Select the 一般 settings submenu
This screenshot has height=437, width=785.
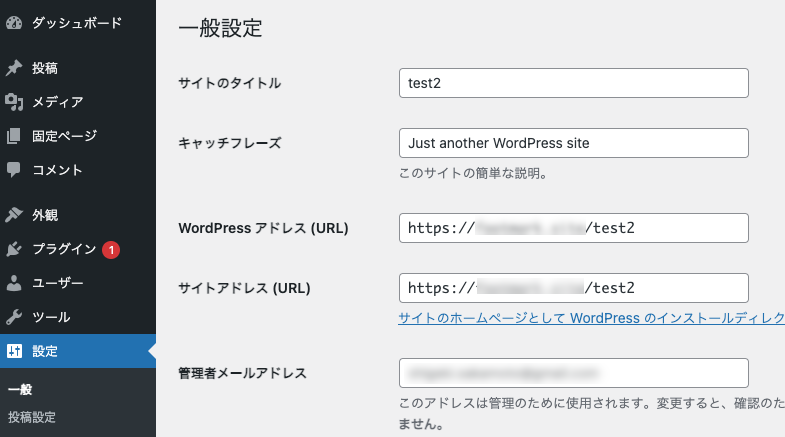pyautogui.click(x=20, y=390)
